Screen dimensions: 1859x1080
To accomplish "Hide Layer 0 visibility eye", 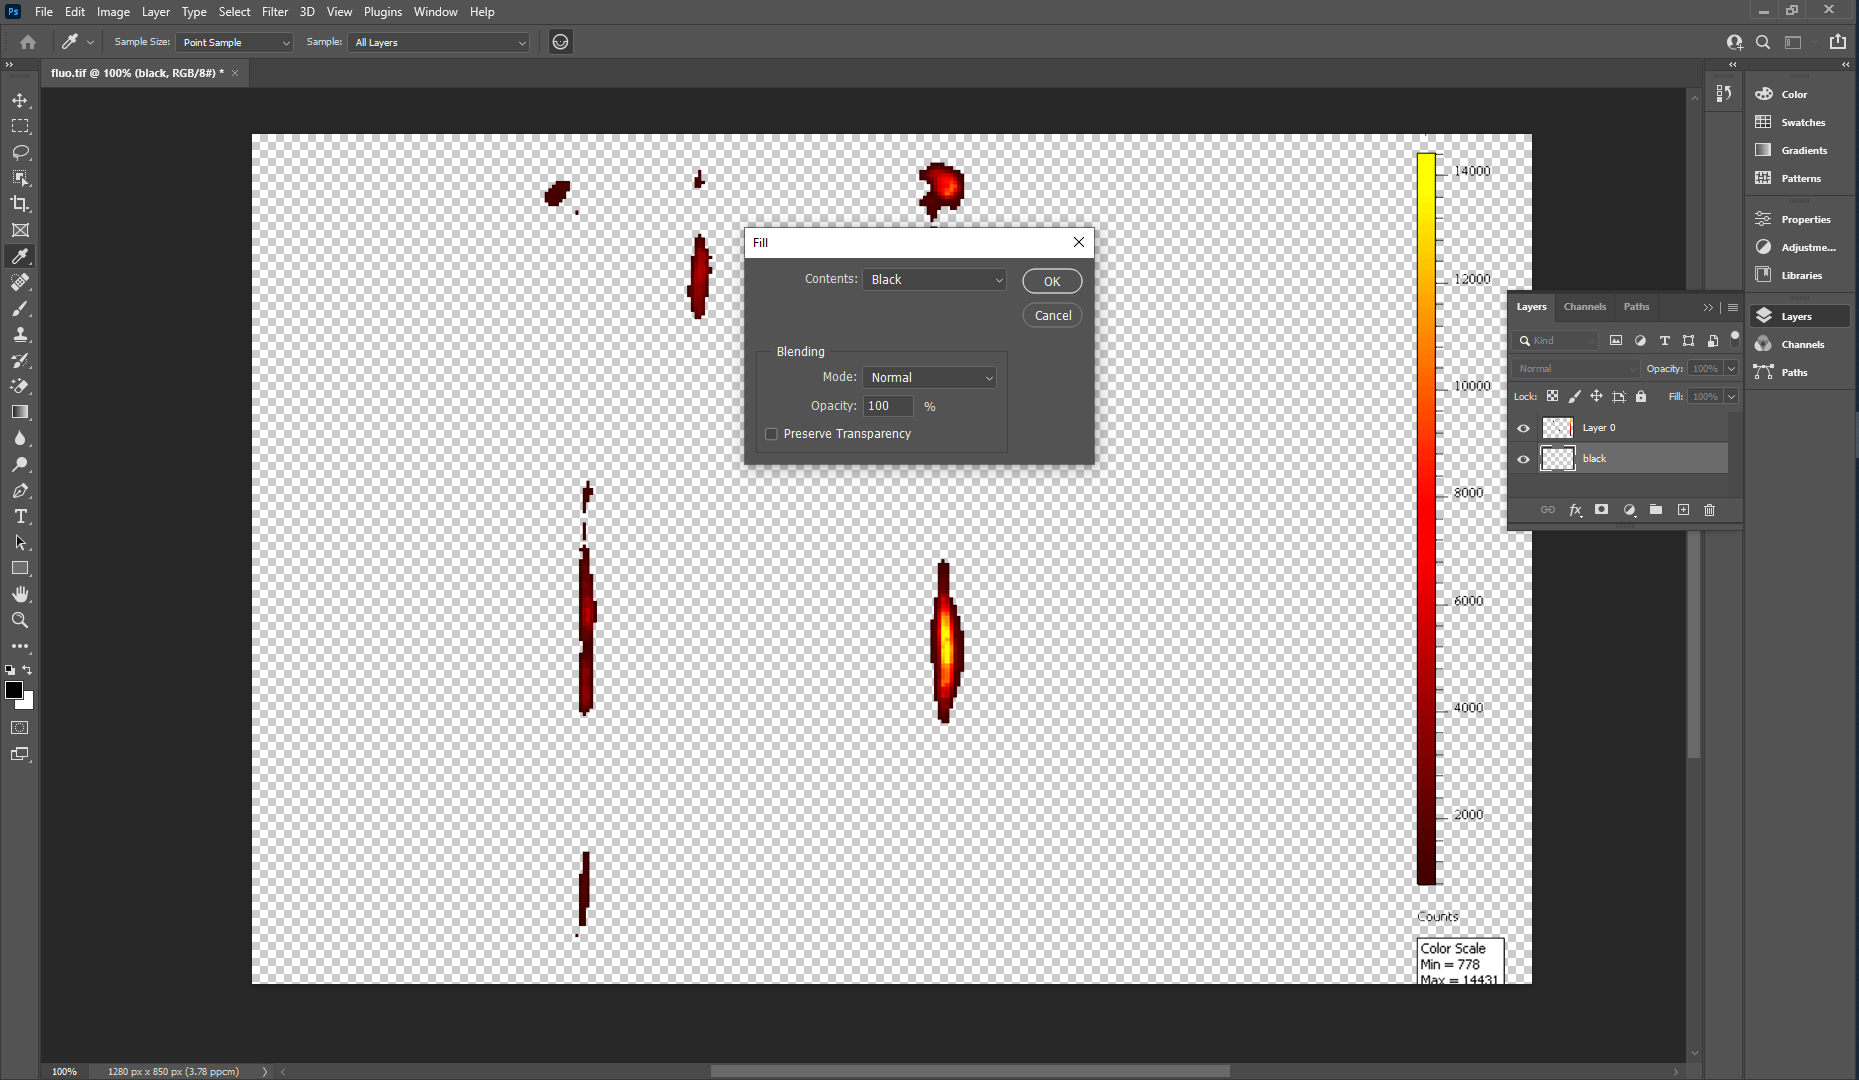I will [x=1523, y=428].
